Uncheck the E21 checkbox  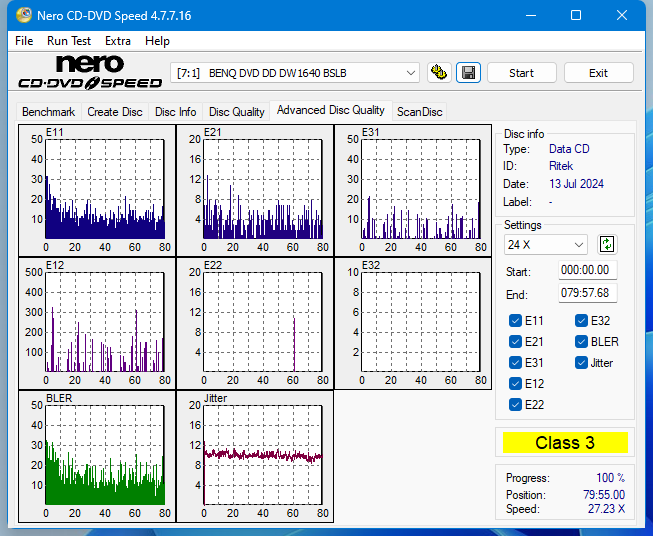point(515,342)
